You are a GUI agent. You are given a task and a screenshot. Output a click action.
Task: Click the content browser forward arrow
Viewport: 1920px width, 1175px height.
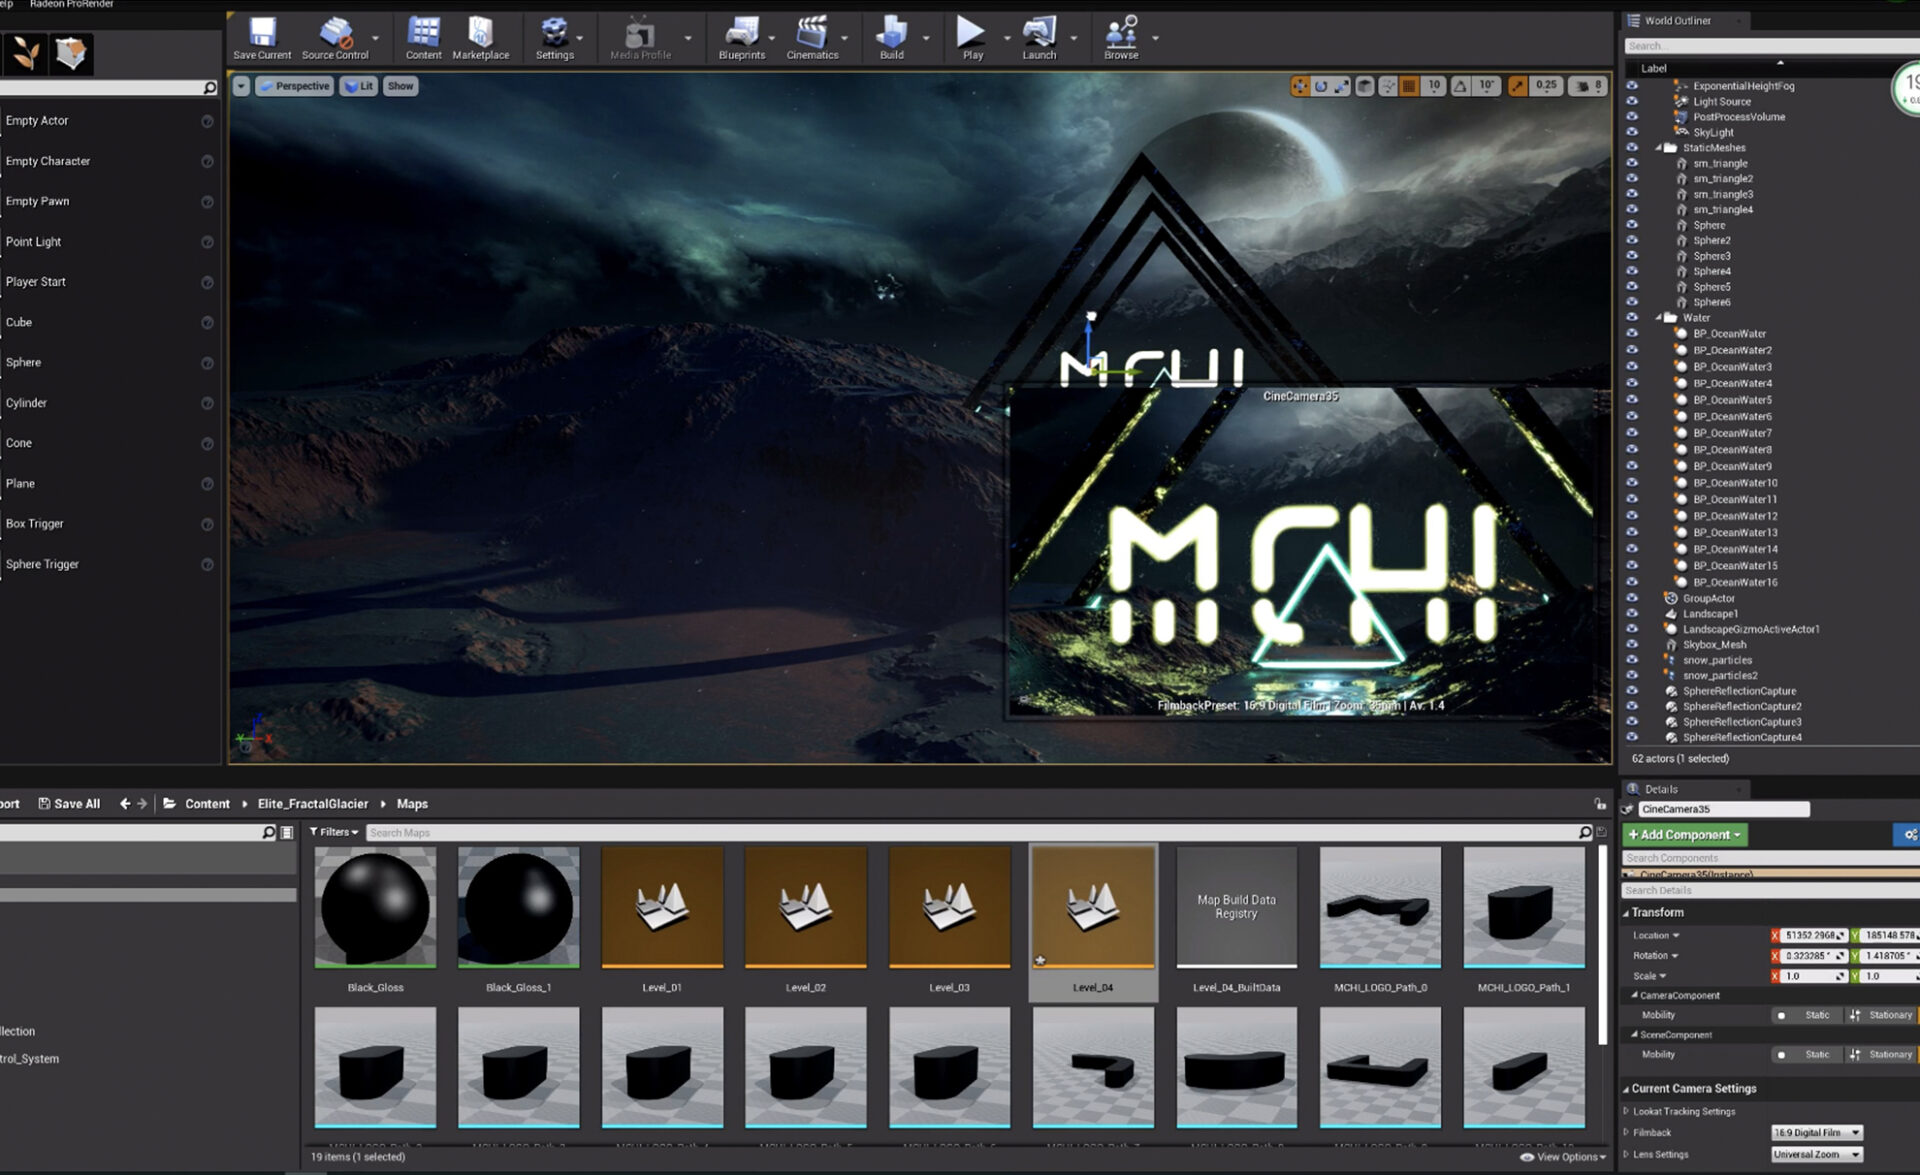click(142, 803)
